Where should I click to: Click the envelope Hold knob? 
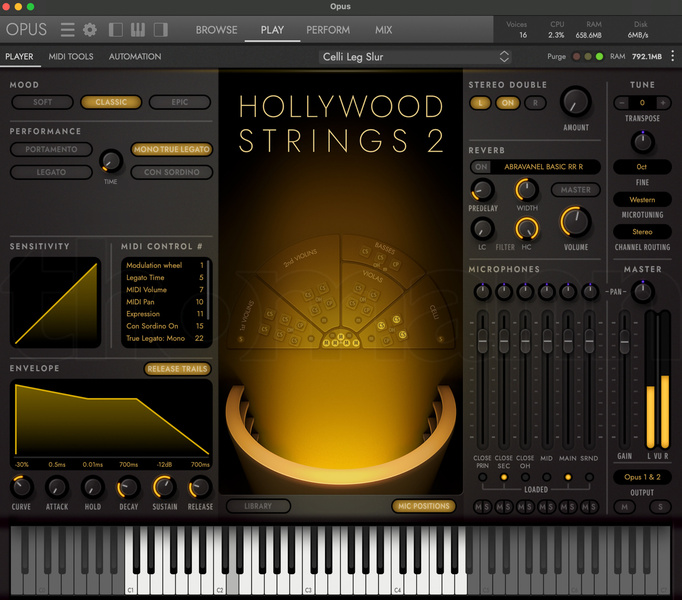coord(93,487)
